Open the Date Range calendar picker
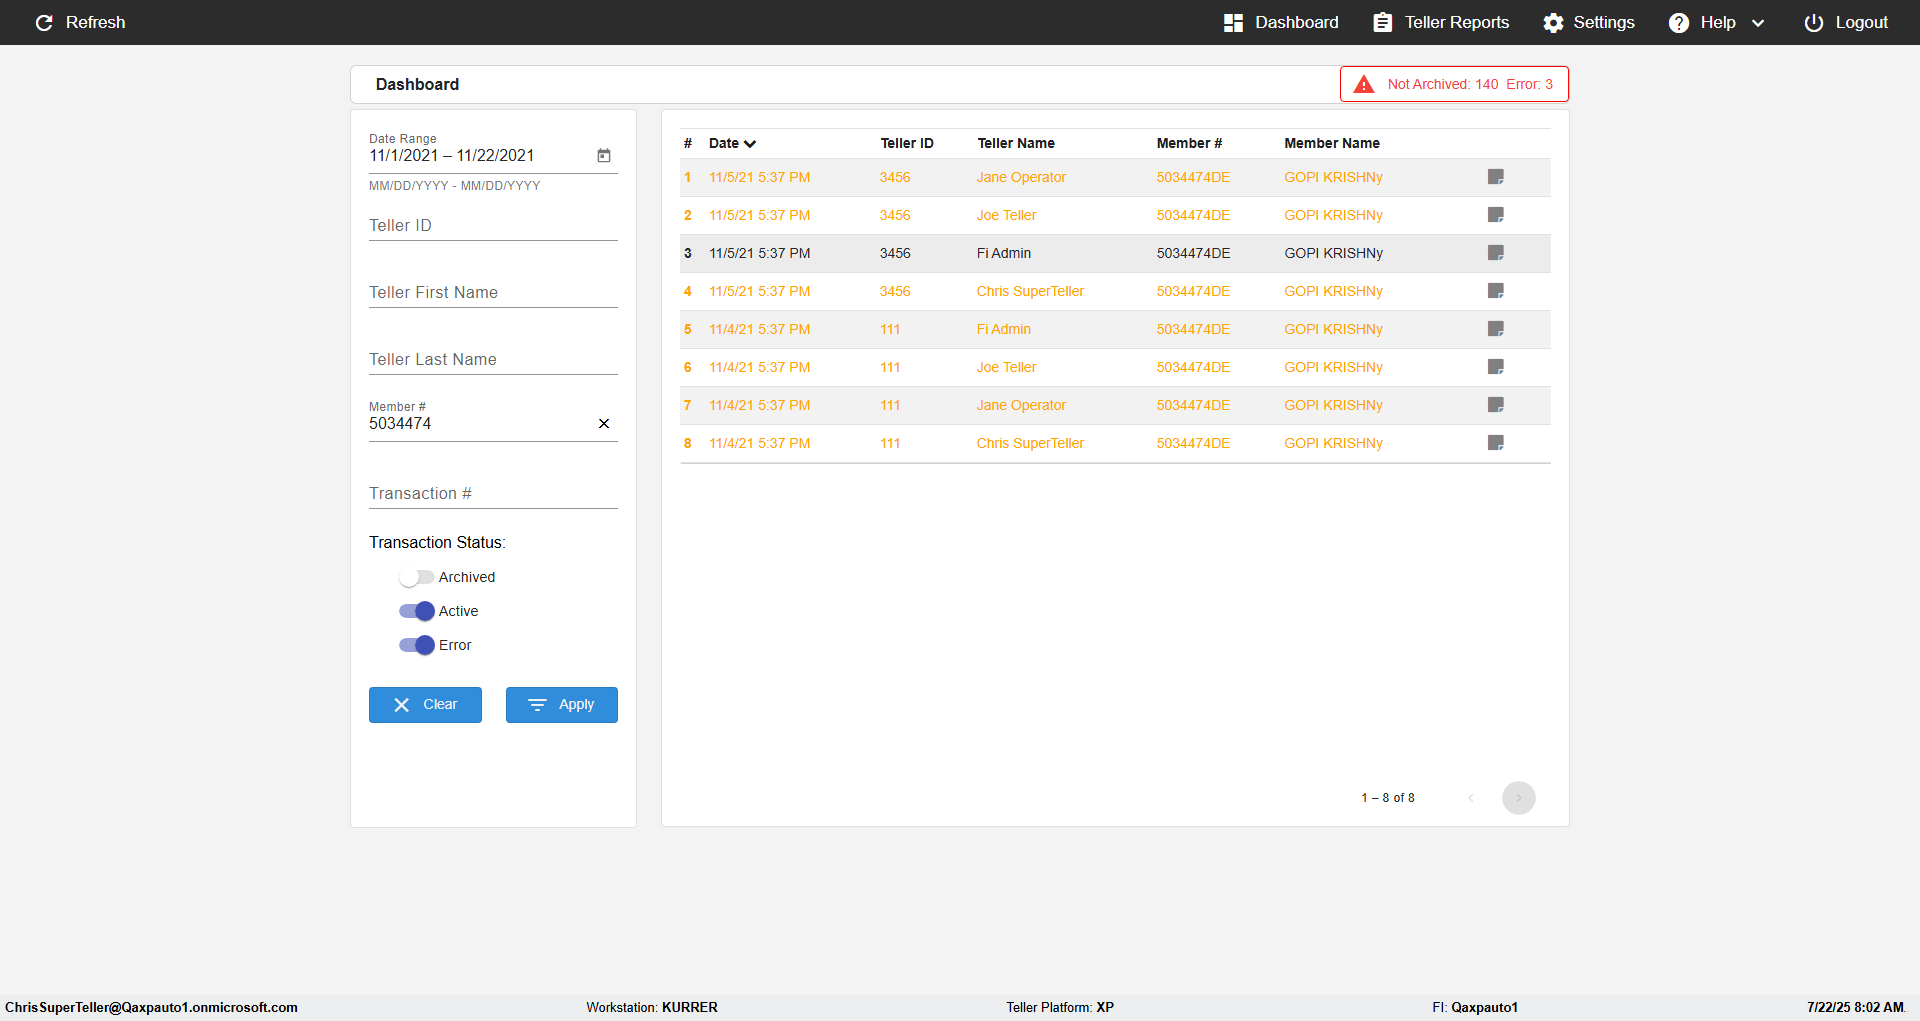1920x1021 pixels. point(604,155)
